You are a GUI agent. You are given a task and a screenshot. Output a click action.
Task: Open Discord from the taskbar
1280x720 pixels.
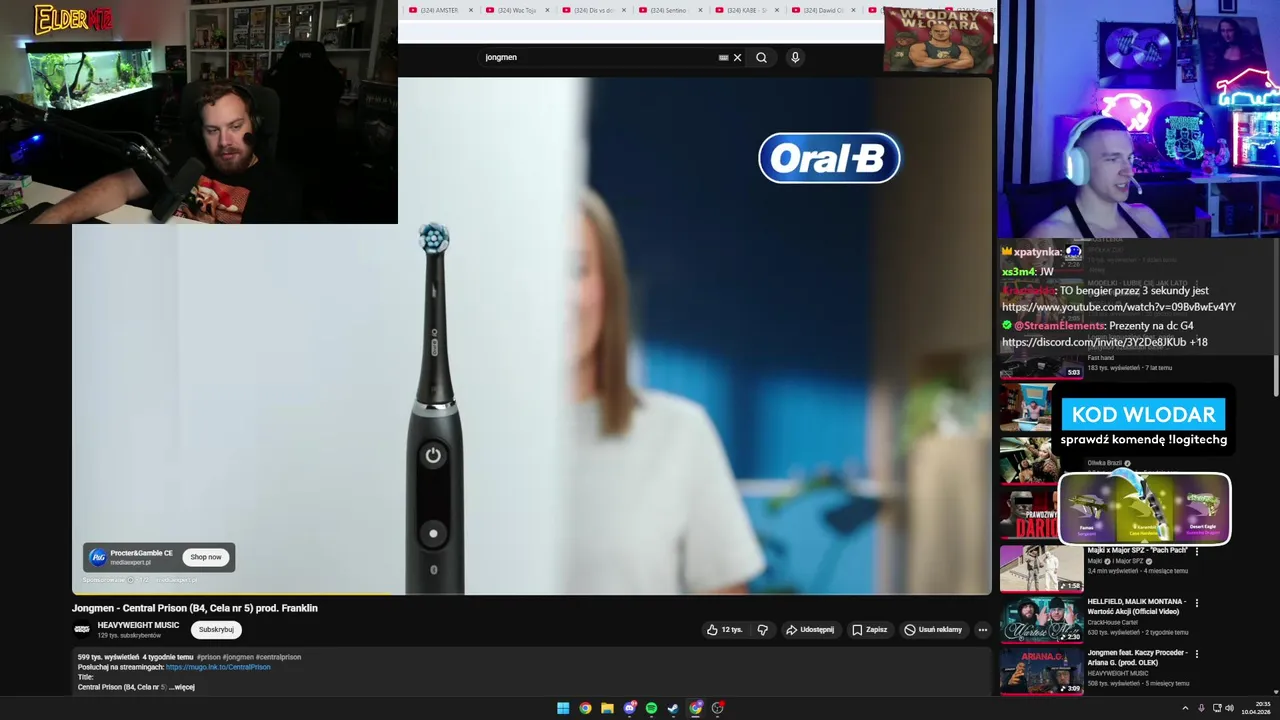(x=630, y=708)
